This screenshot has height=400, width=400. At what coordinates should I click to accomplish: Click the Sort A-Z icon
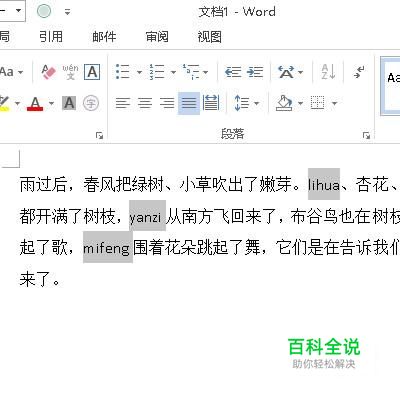(328, 72)
